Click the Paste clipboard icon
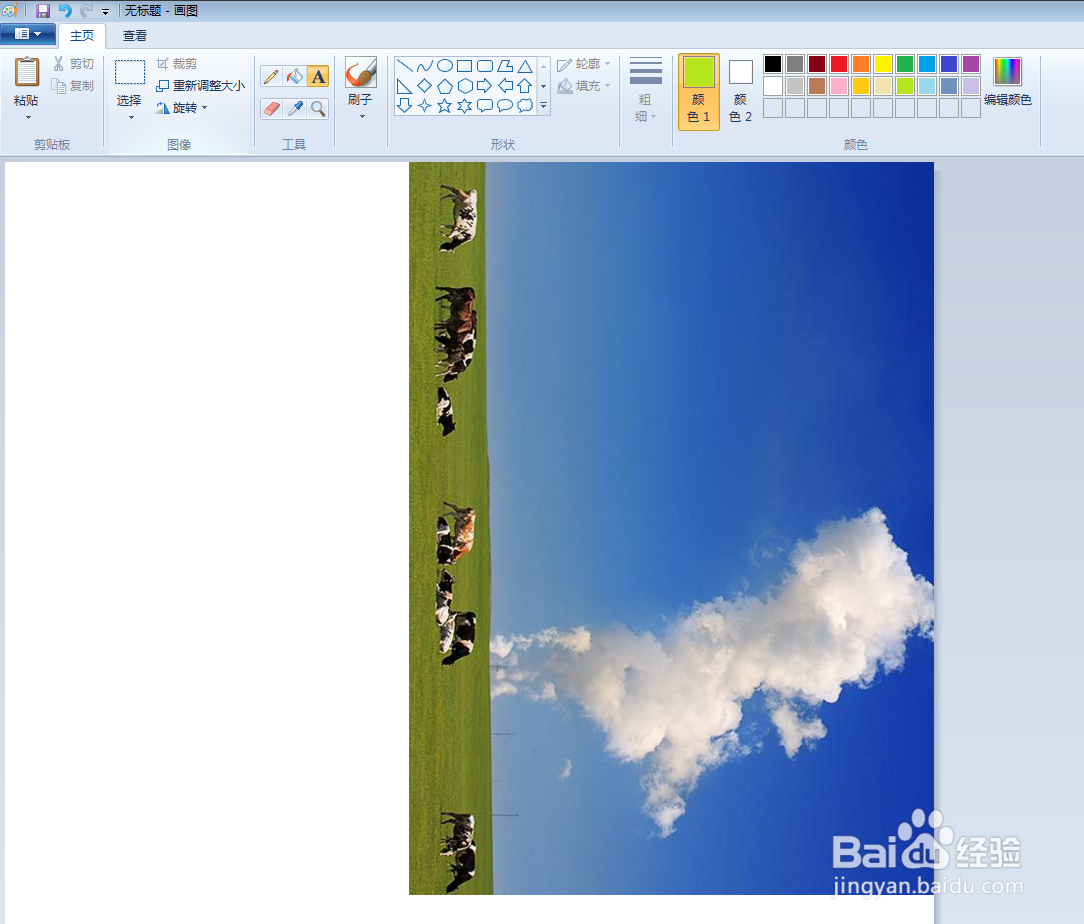Screen dimensions: 1084x924 (x=26, y=72)
